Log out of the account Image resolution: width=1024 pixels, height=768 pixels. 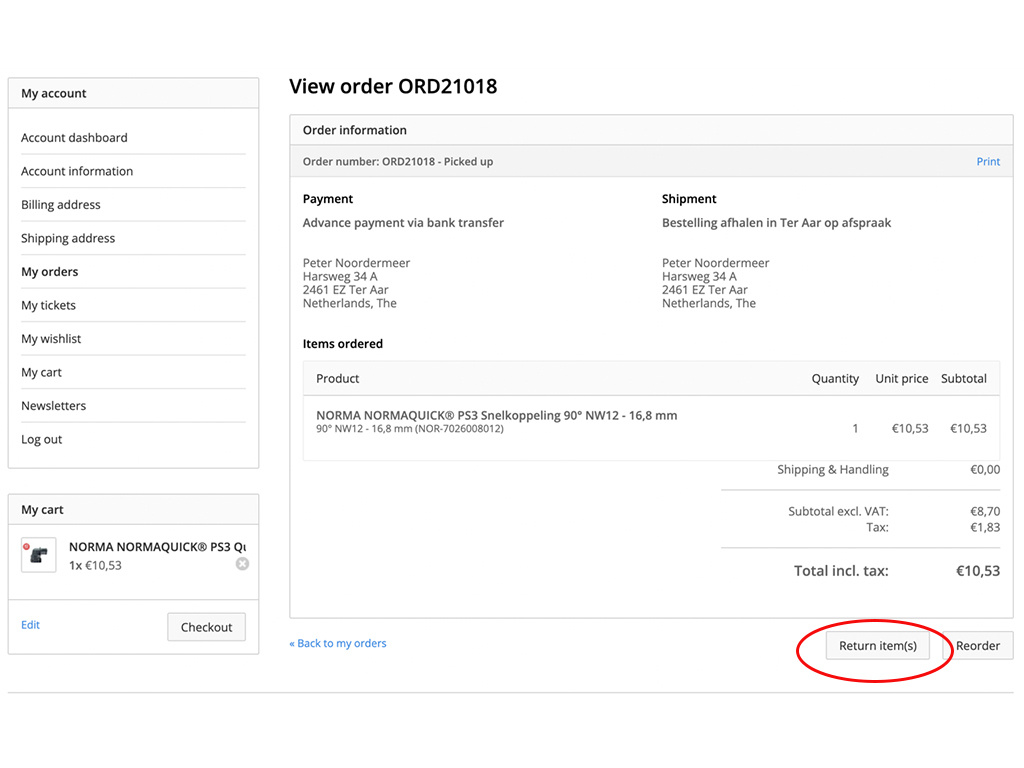42,439
